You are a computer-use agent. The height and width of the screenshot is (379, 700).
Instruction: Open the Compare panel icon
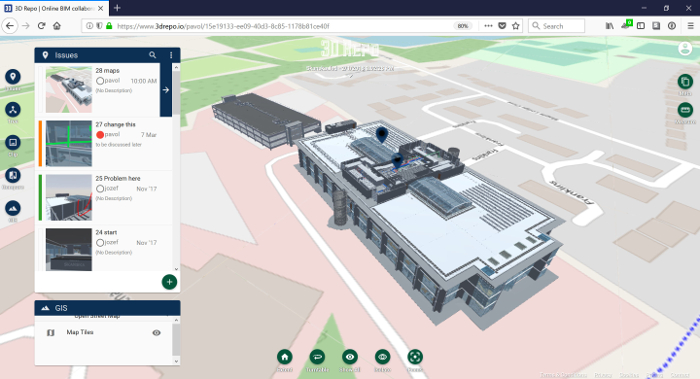(13, 175)
